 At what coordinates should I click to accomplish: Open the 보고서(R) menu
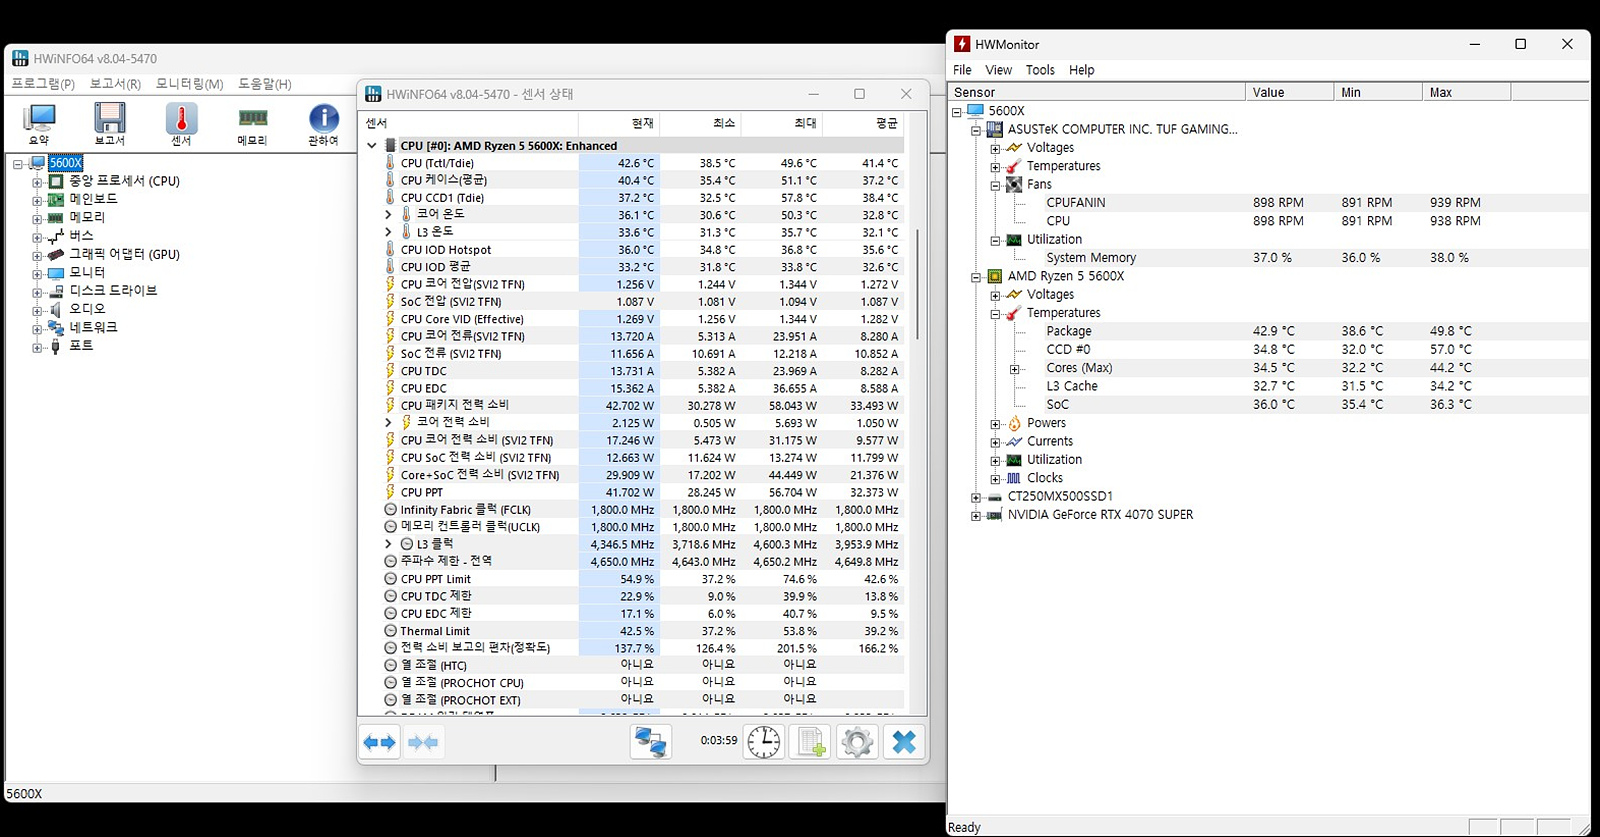tap(115, 84)
